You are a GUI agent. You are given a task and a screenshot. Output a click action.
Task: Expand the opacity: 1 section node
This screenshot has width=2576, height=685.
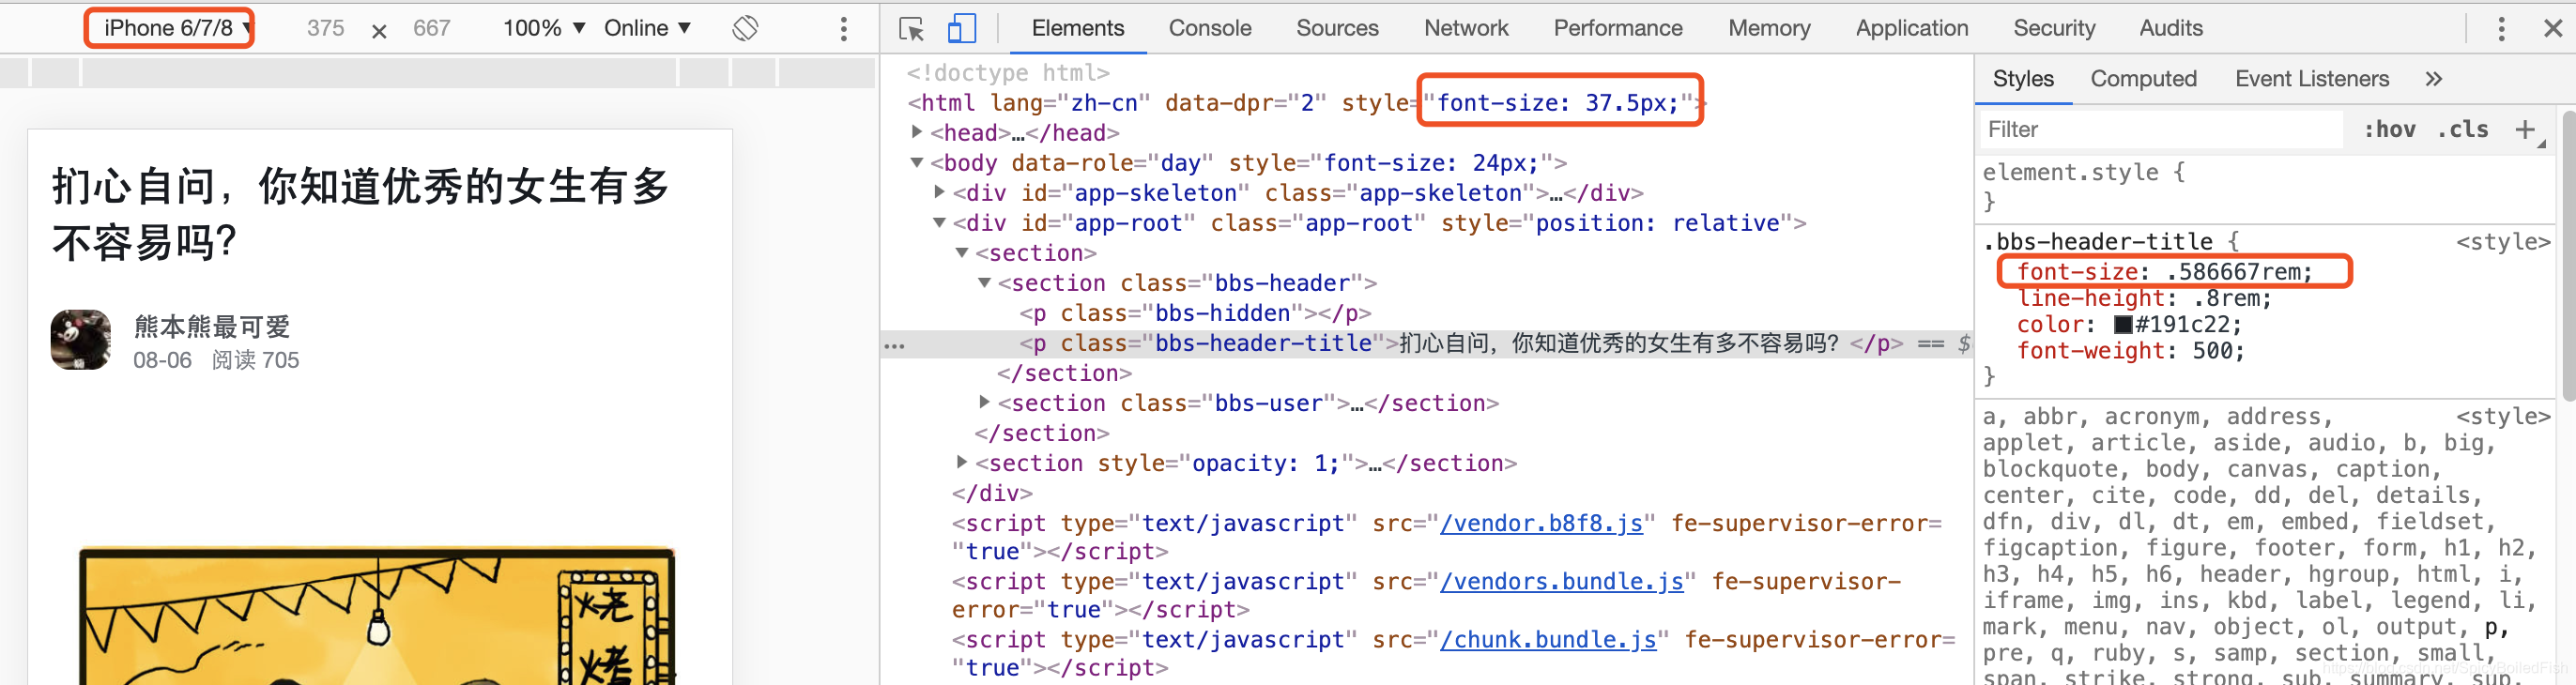pyautogui.click(x=961, y=461)
